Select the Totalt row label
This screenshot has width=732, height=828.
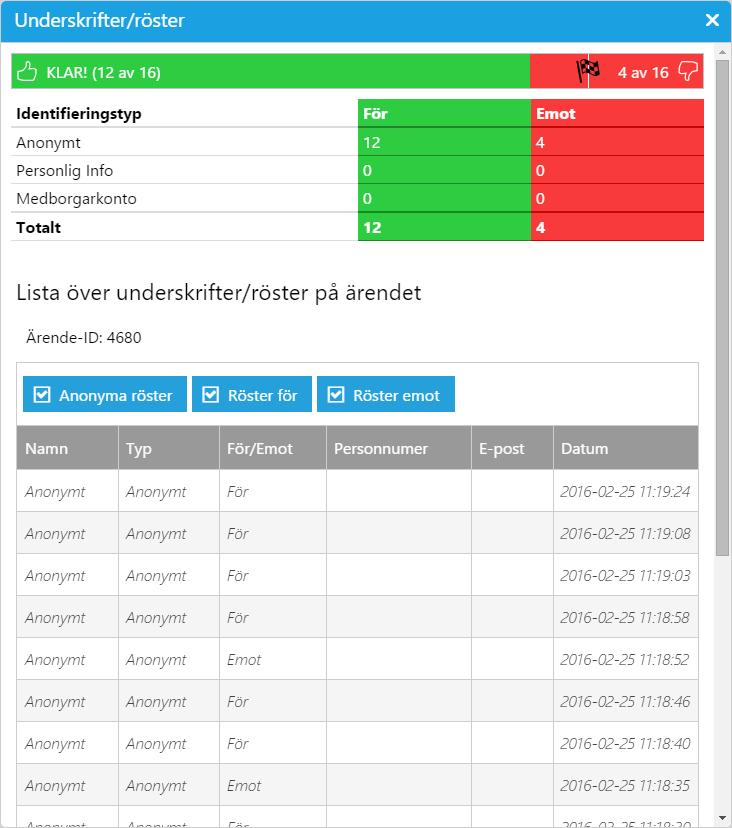(x=39, y=228)
